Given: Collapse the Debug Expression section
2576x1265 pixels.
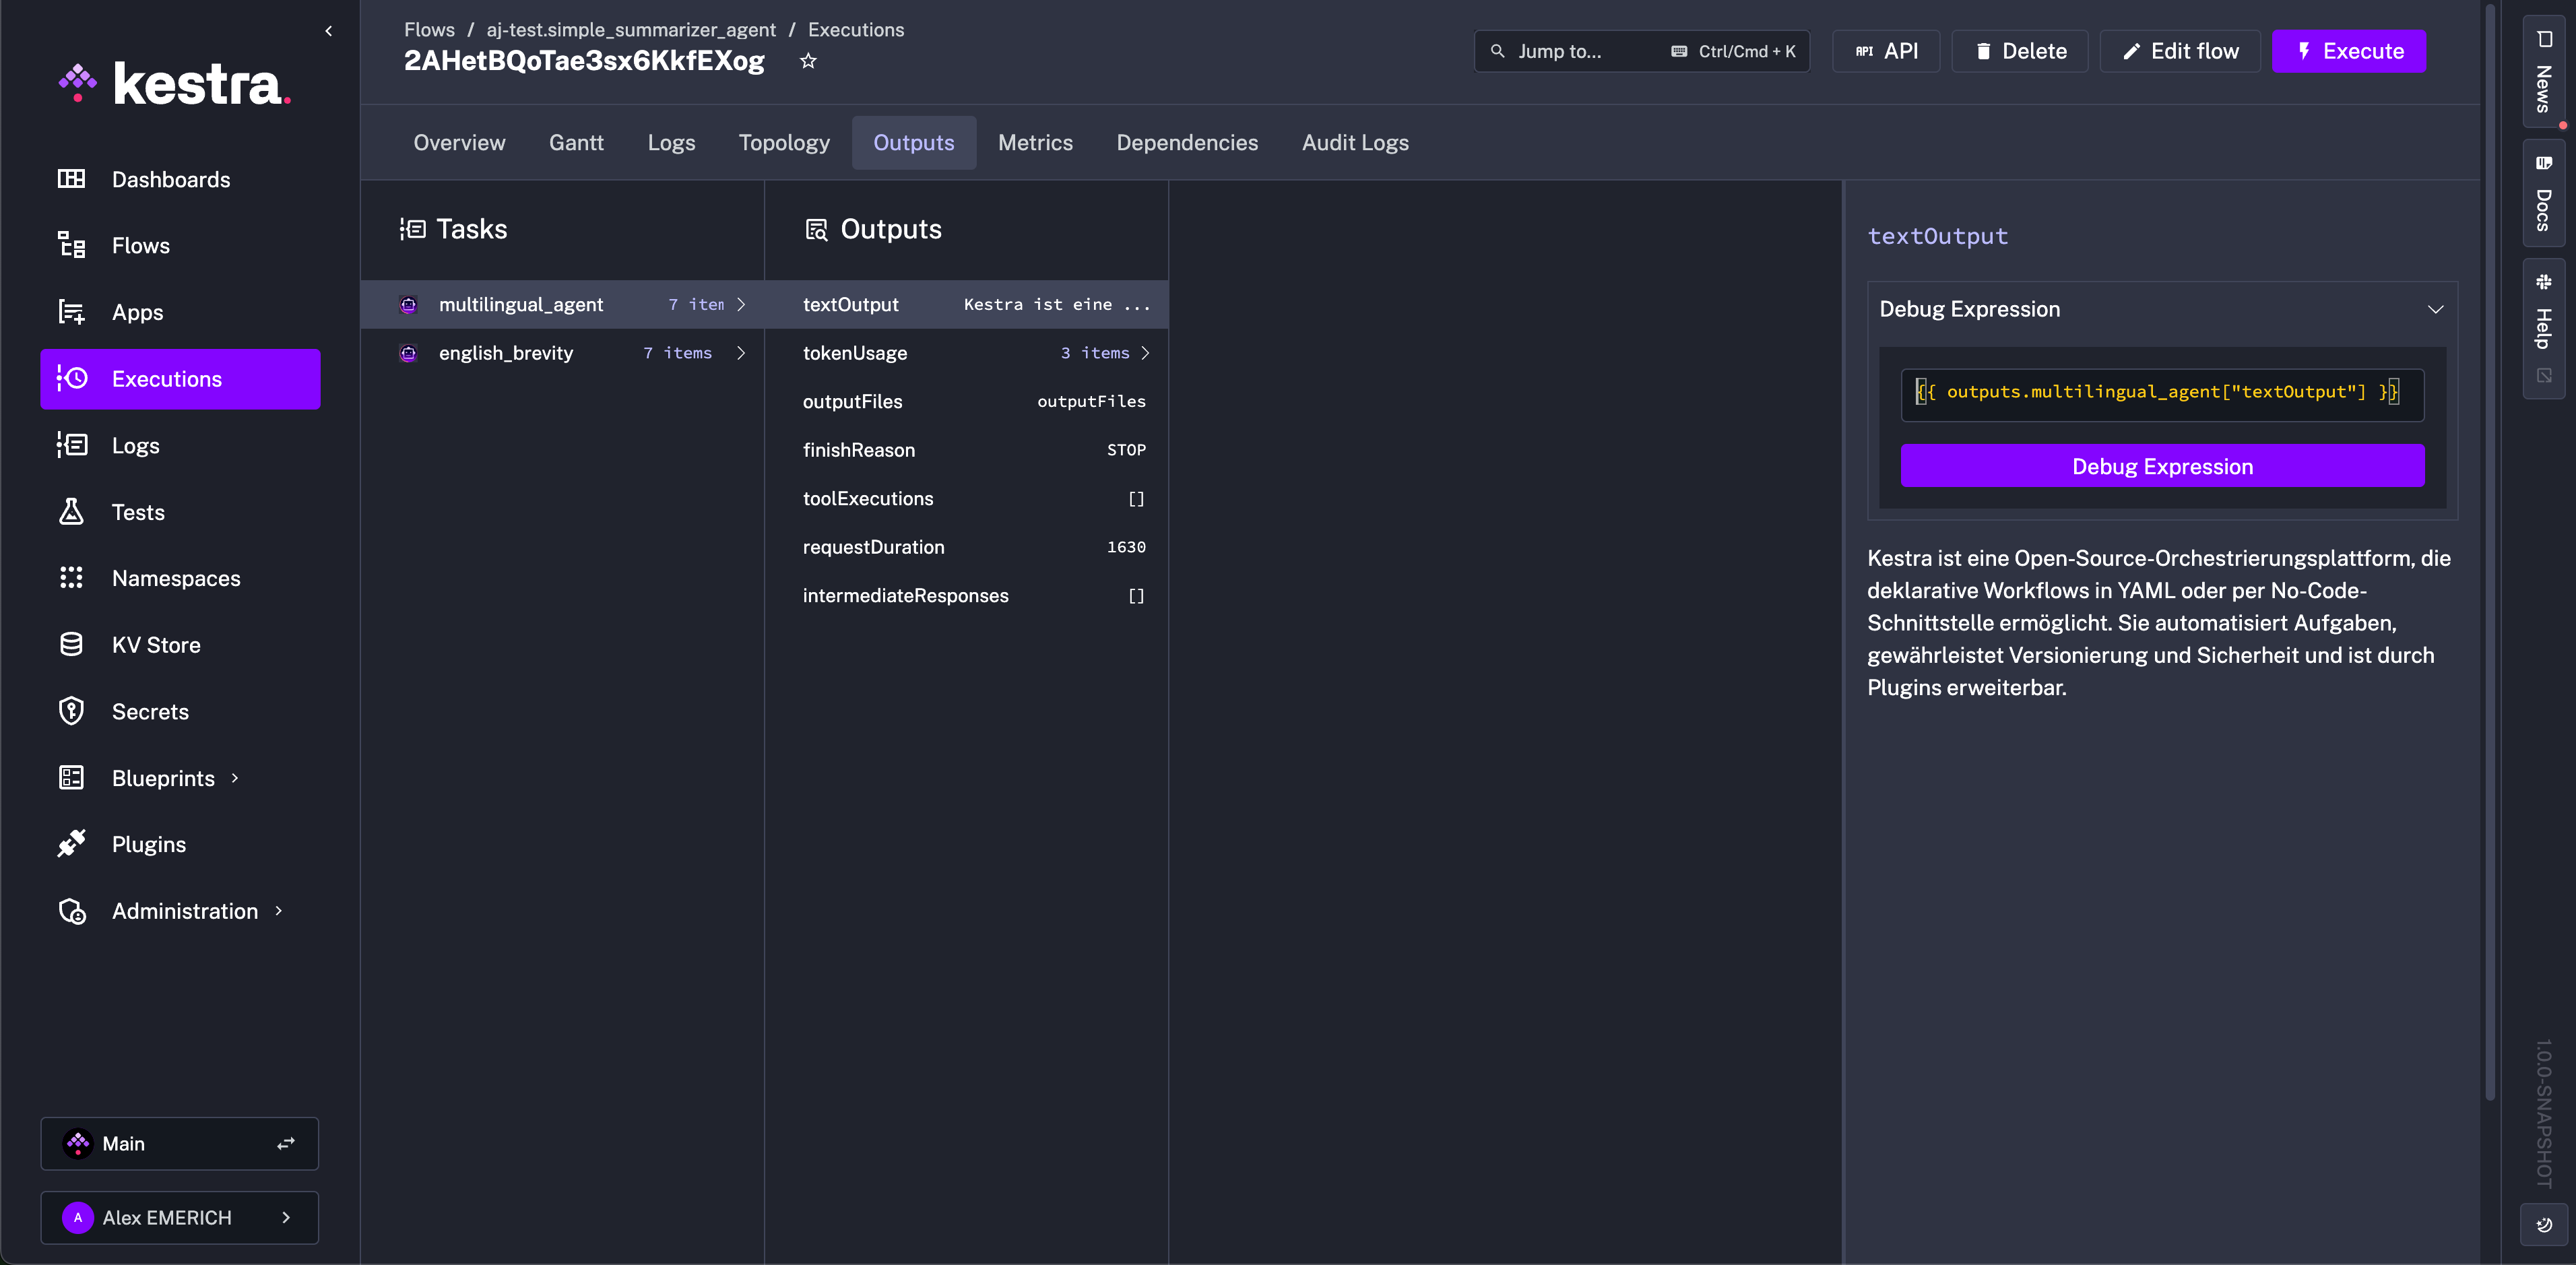Looking at the screenshot, I should pos(2435,309).
